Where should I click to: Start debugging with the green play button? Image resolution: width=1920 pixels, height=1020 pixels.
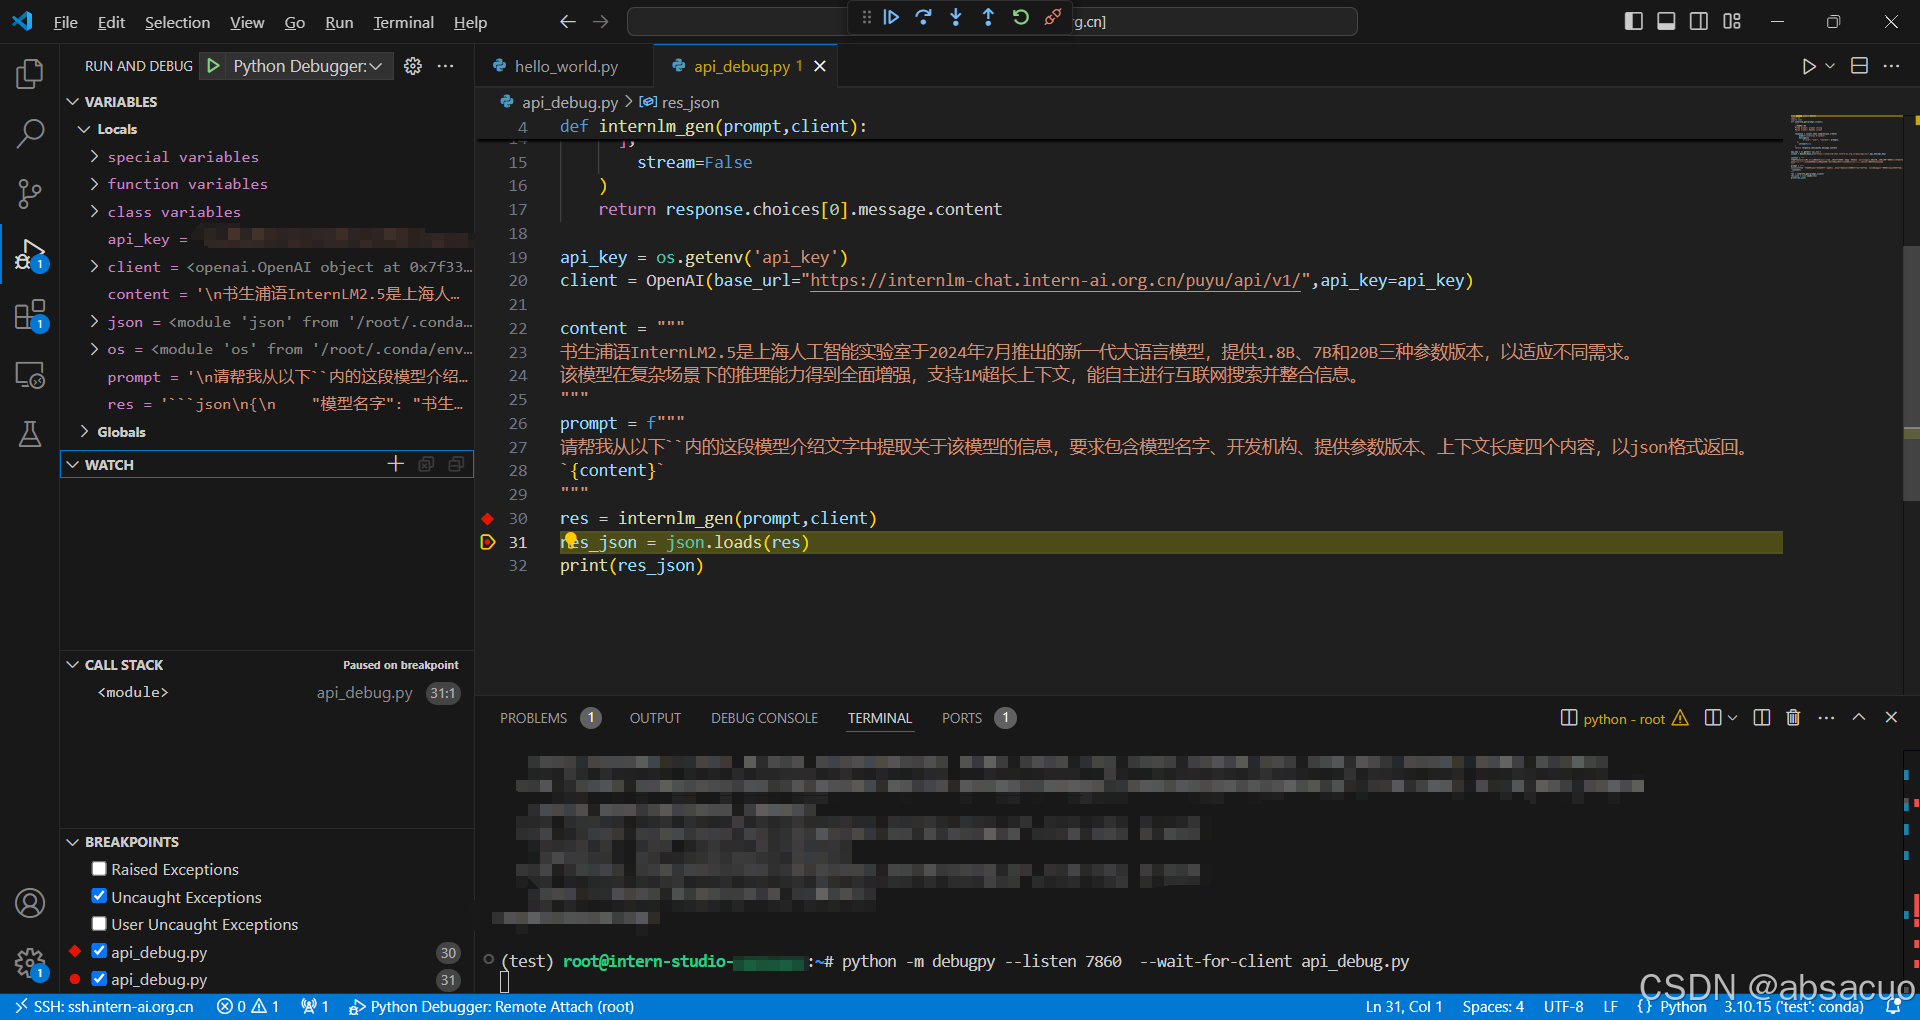click(213, 66)
